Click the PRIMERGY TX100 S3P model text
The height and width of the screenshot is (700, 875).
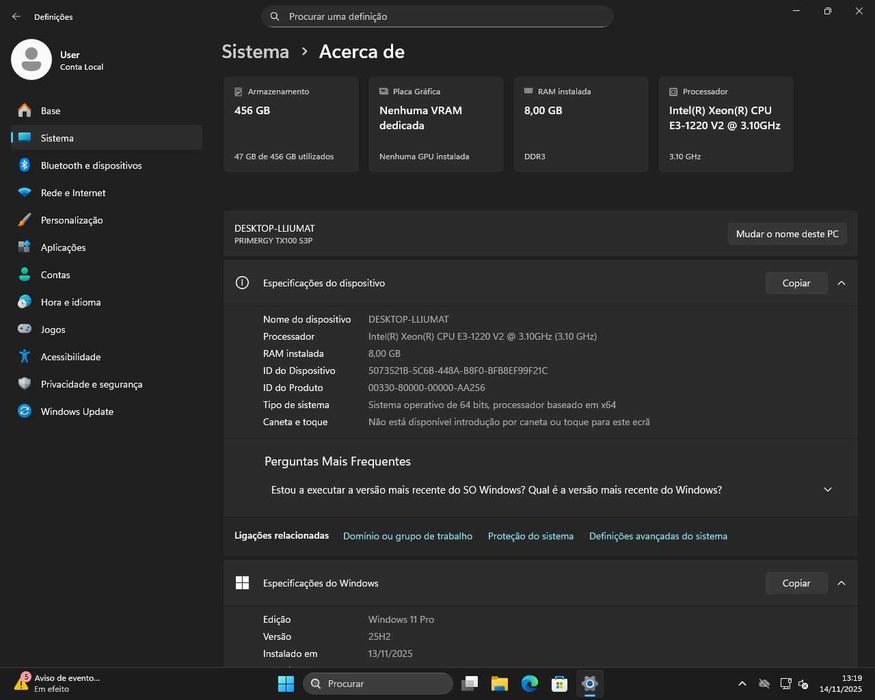pyautogui.click(x=273, y=241)
